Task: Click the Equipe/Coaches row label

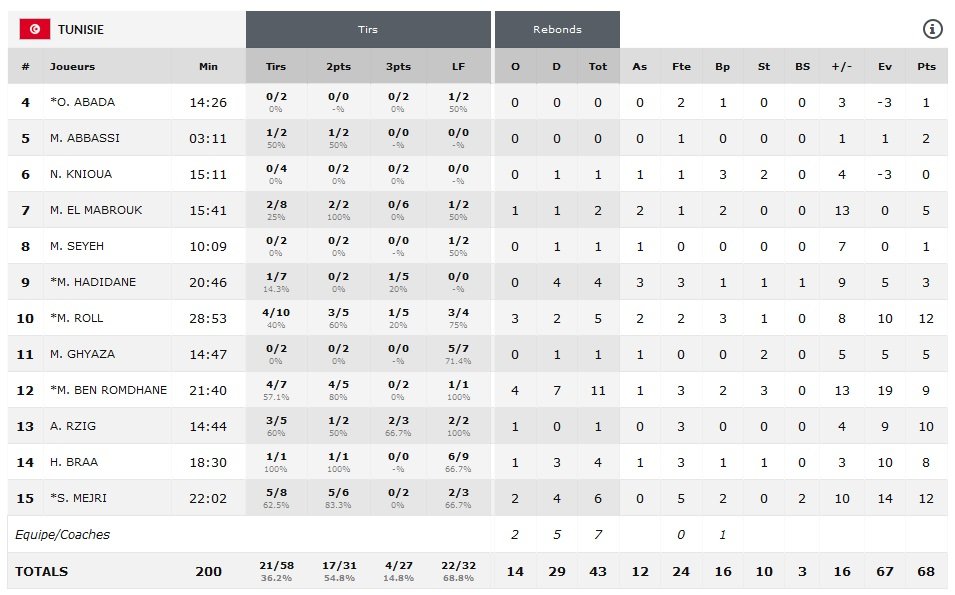Action: coord(62,534)
